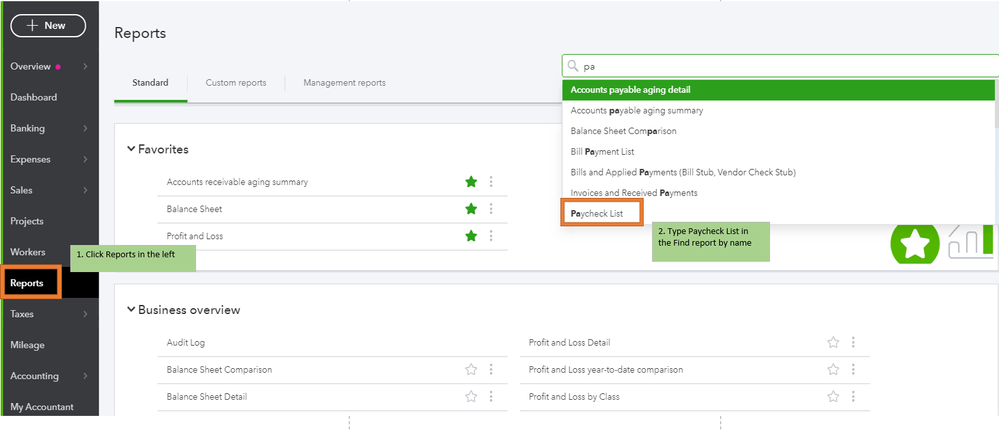Viewport: 999px width, 430px height.
Task: Click the New button
Action: click(47, 26)
